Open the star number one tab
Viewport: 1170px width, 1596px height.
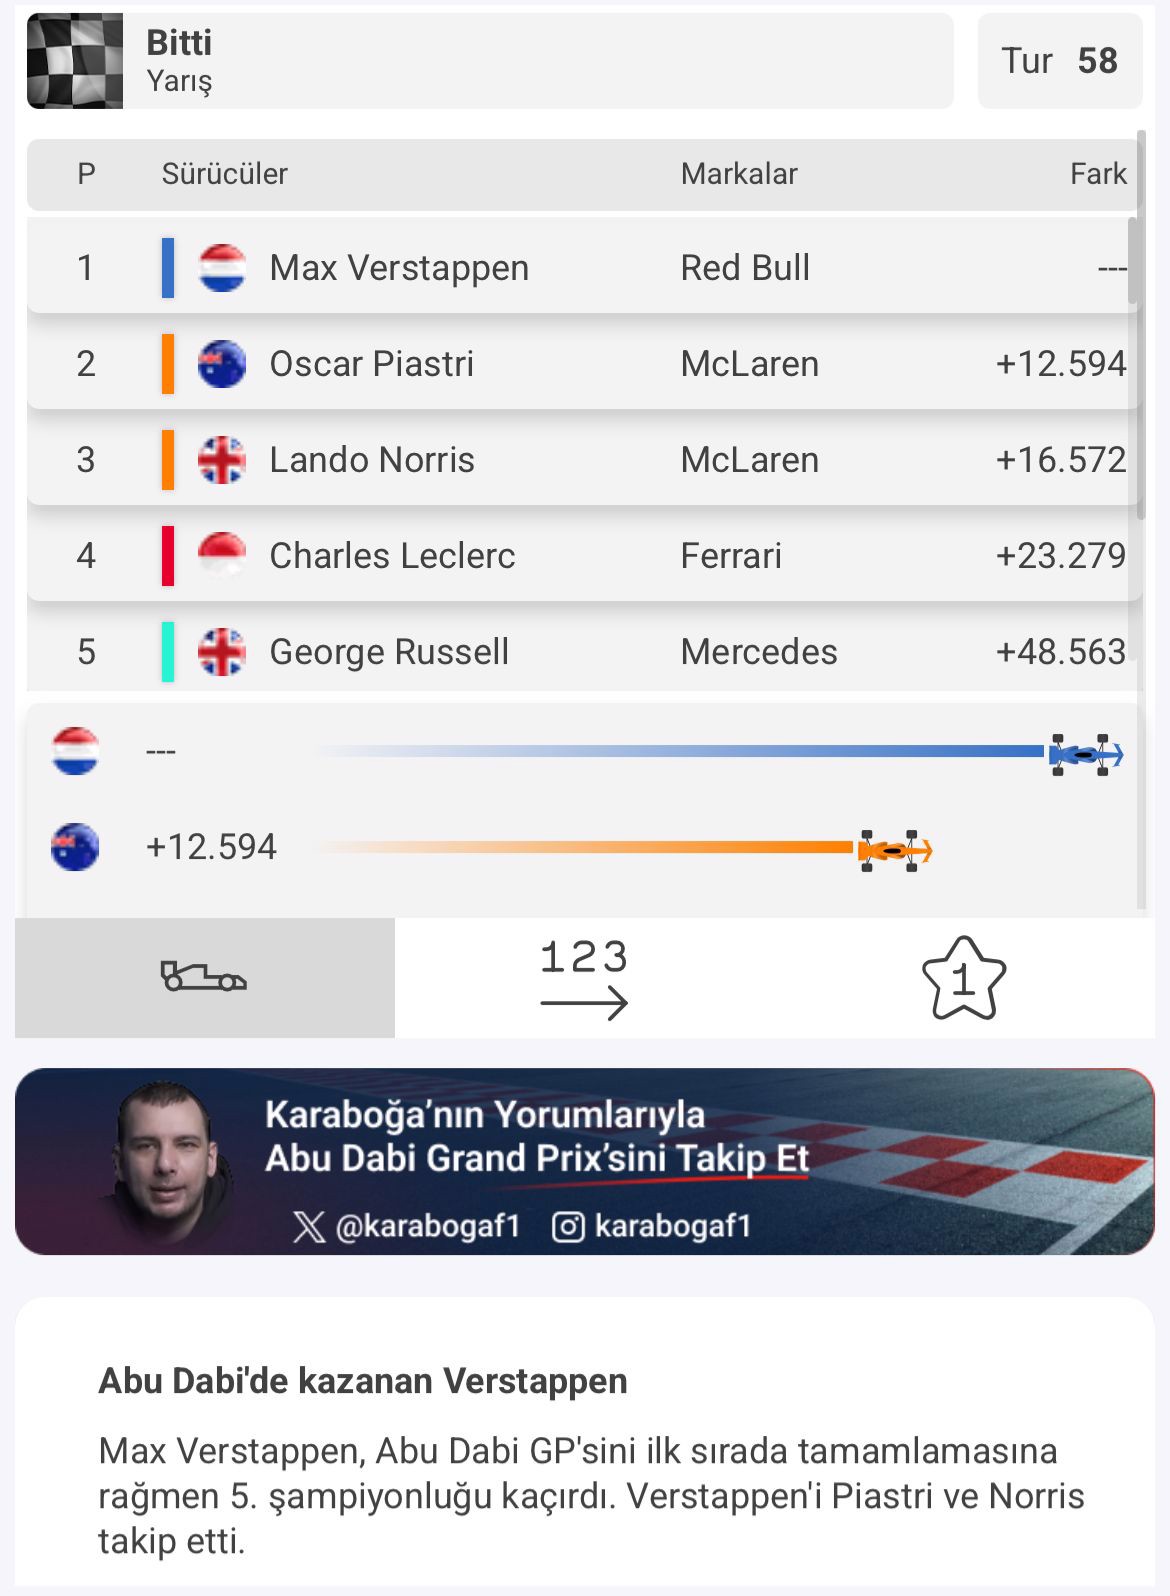click(963, 977)
